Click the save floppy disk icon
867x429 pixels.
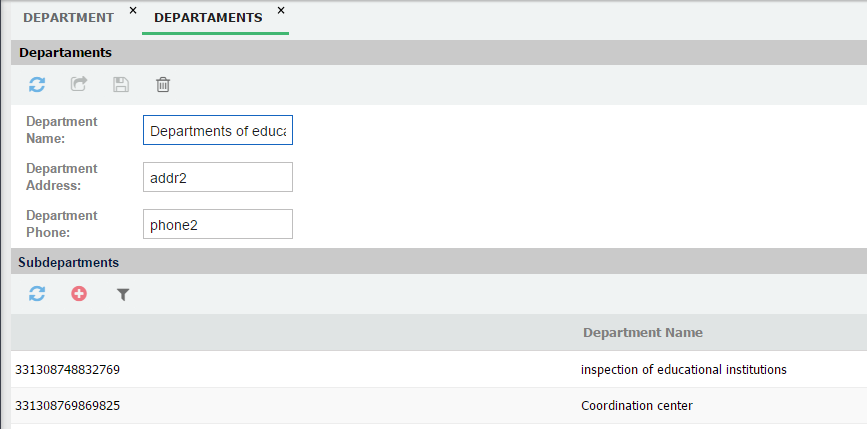pos(121,85)
